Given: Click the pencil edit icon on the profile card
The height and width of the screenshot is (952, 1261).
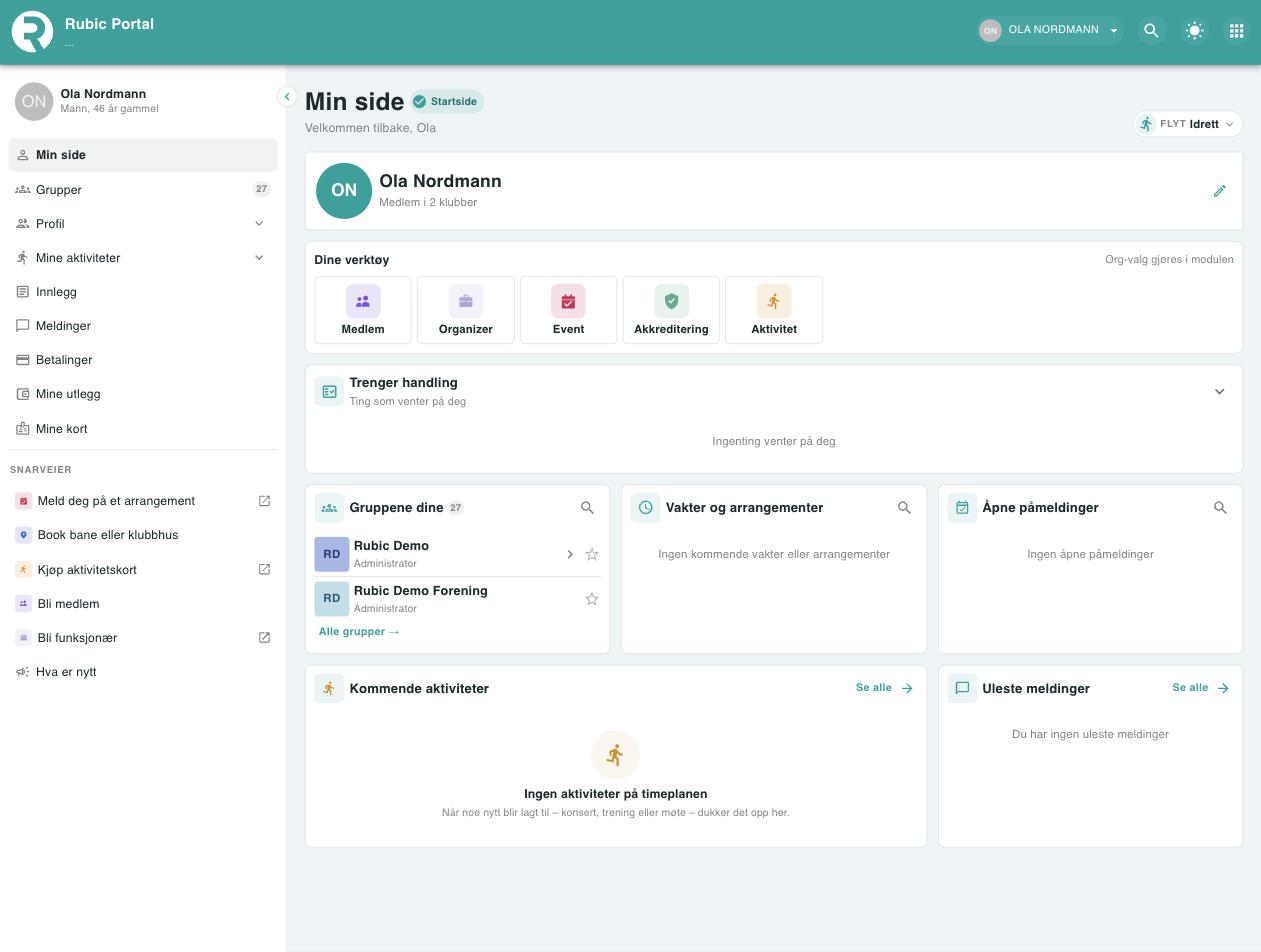Looking at the screenshot, I should coord(1219,191).
